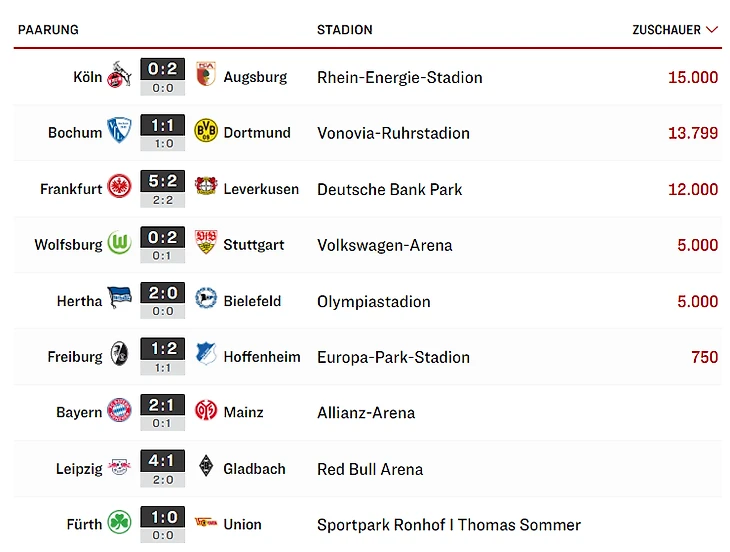Click the Bayern München crest

[x=119, y=412]
